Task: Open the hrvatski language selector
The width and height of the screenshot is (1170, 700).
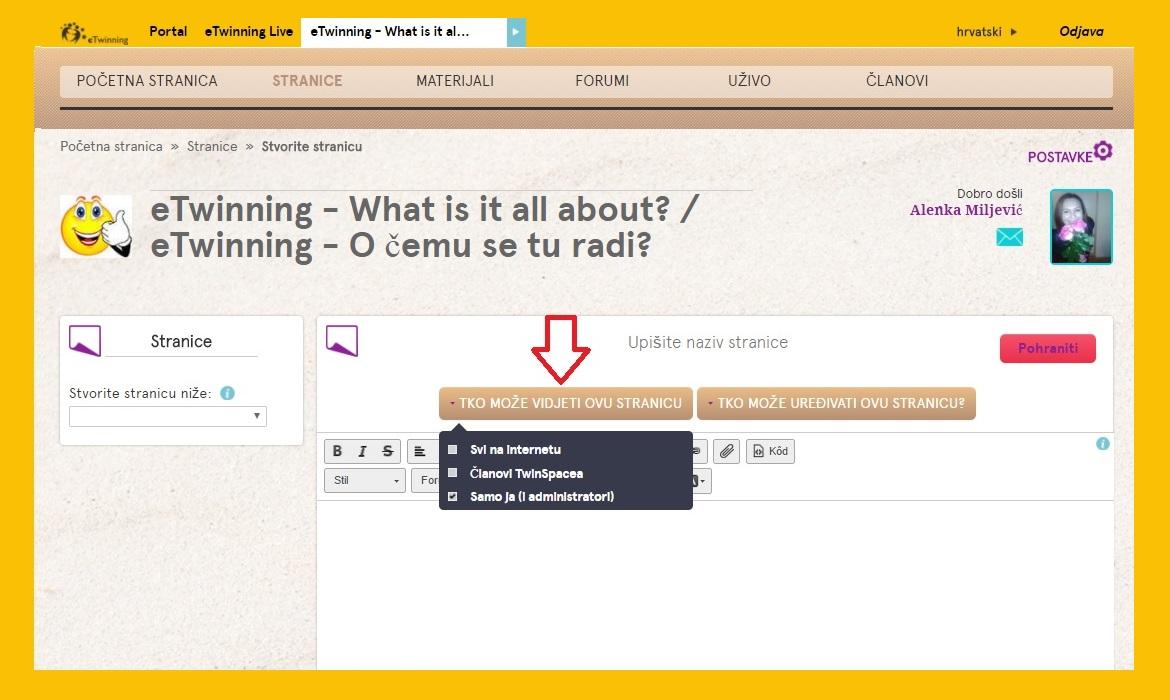Action: pyautogui.click(x=986, y=32)
